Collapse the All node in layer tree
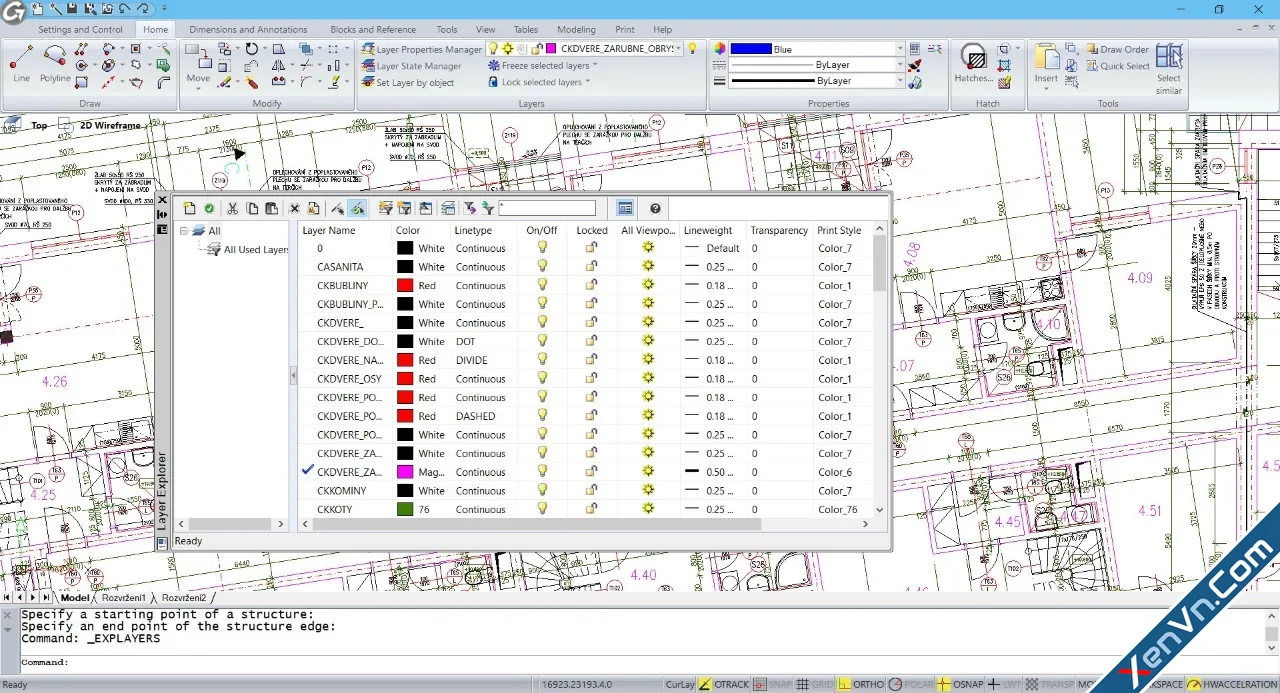Viewport: 1280px width, 693px height. (x=184, y=230)
